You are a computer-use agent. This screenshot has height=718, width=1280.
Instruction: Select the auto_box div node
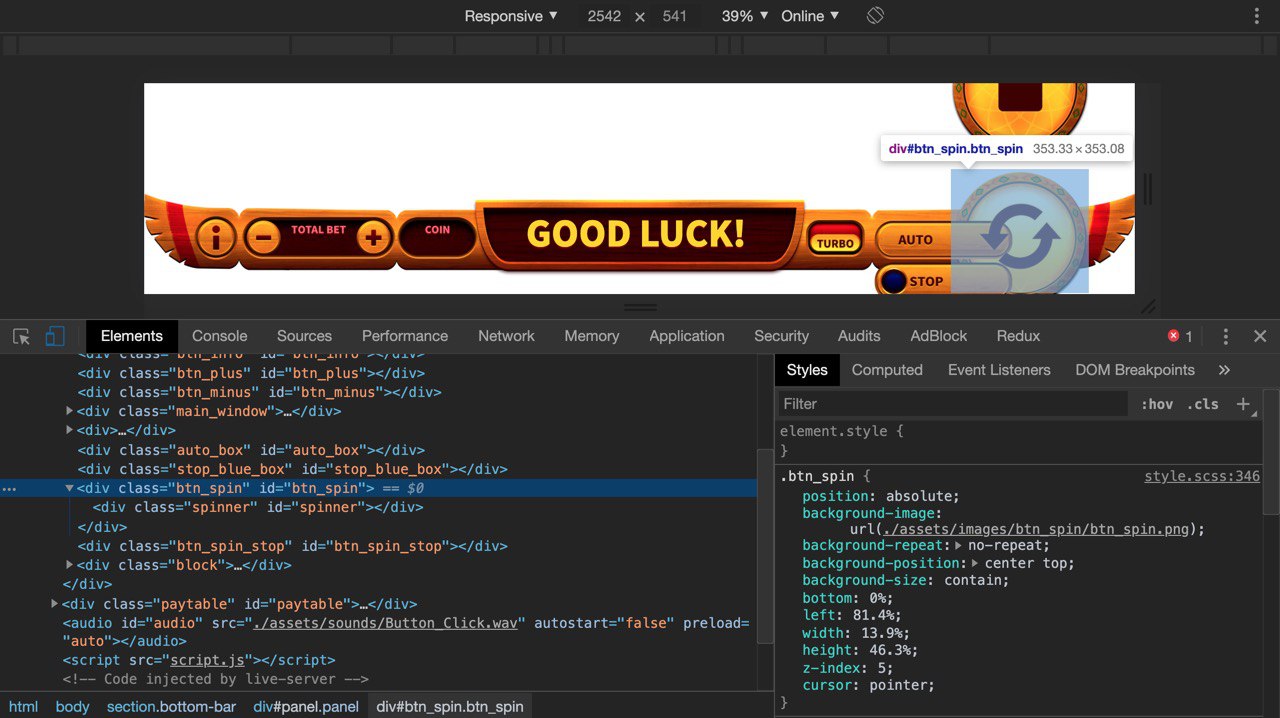click(252, 450)
